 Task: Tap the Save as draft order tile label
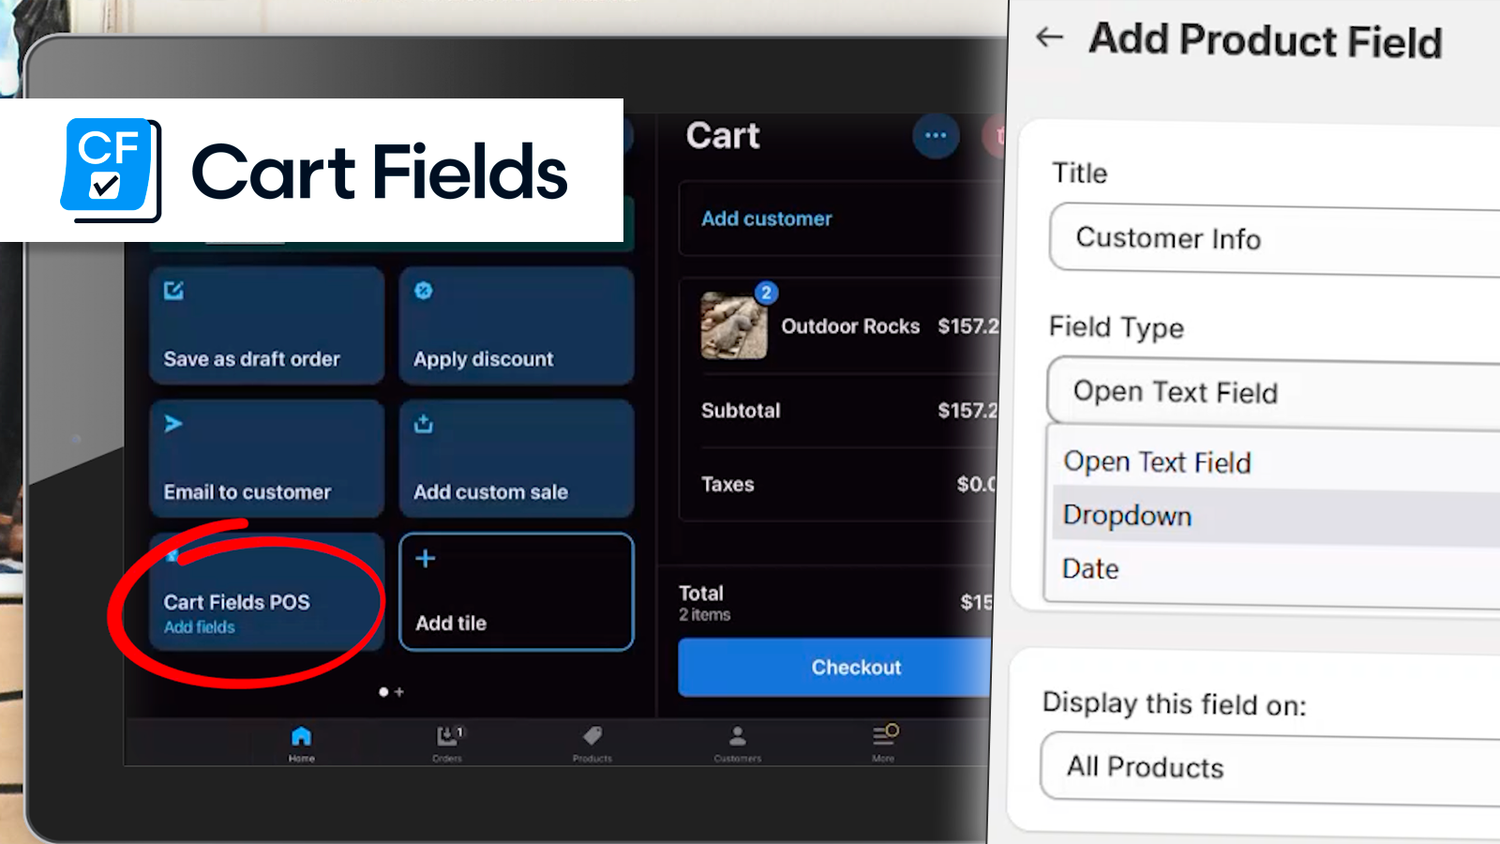pyautogui.click(x=252, y=359)
